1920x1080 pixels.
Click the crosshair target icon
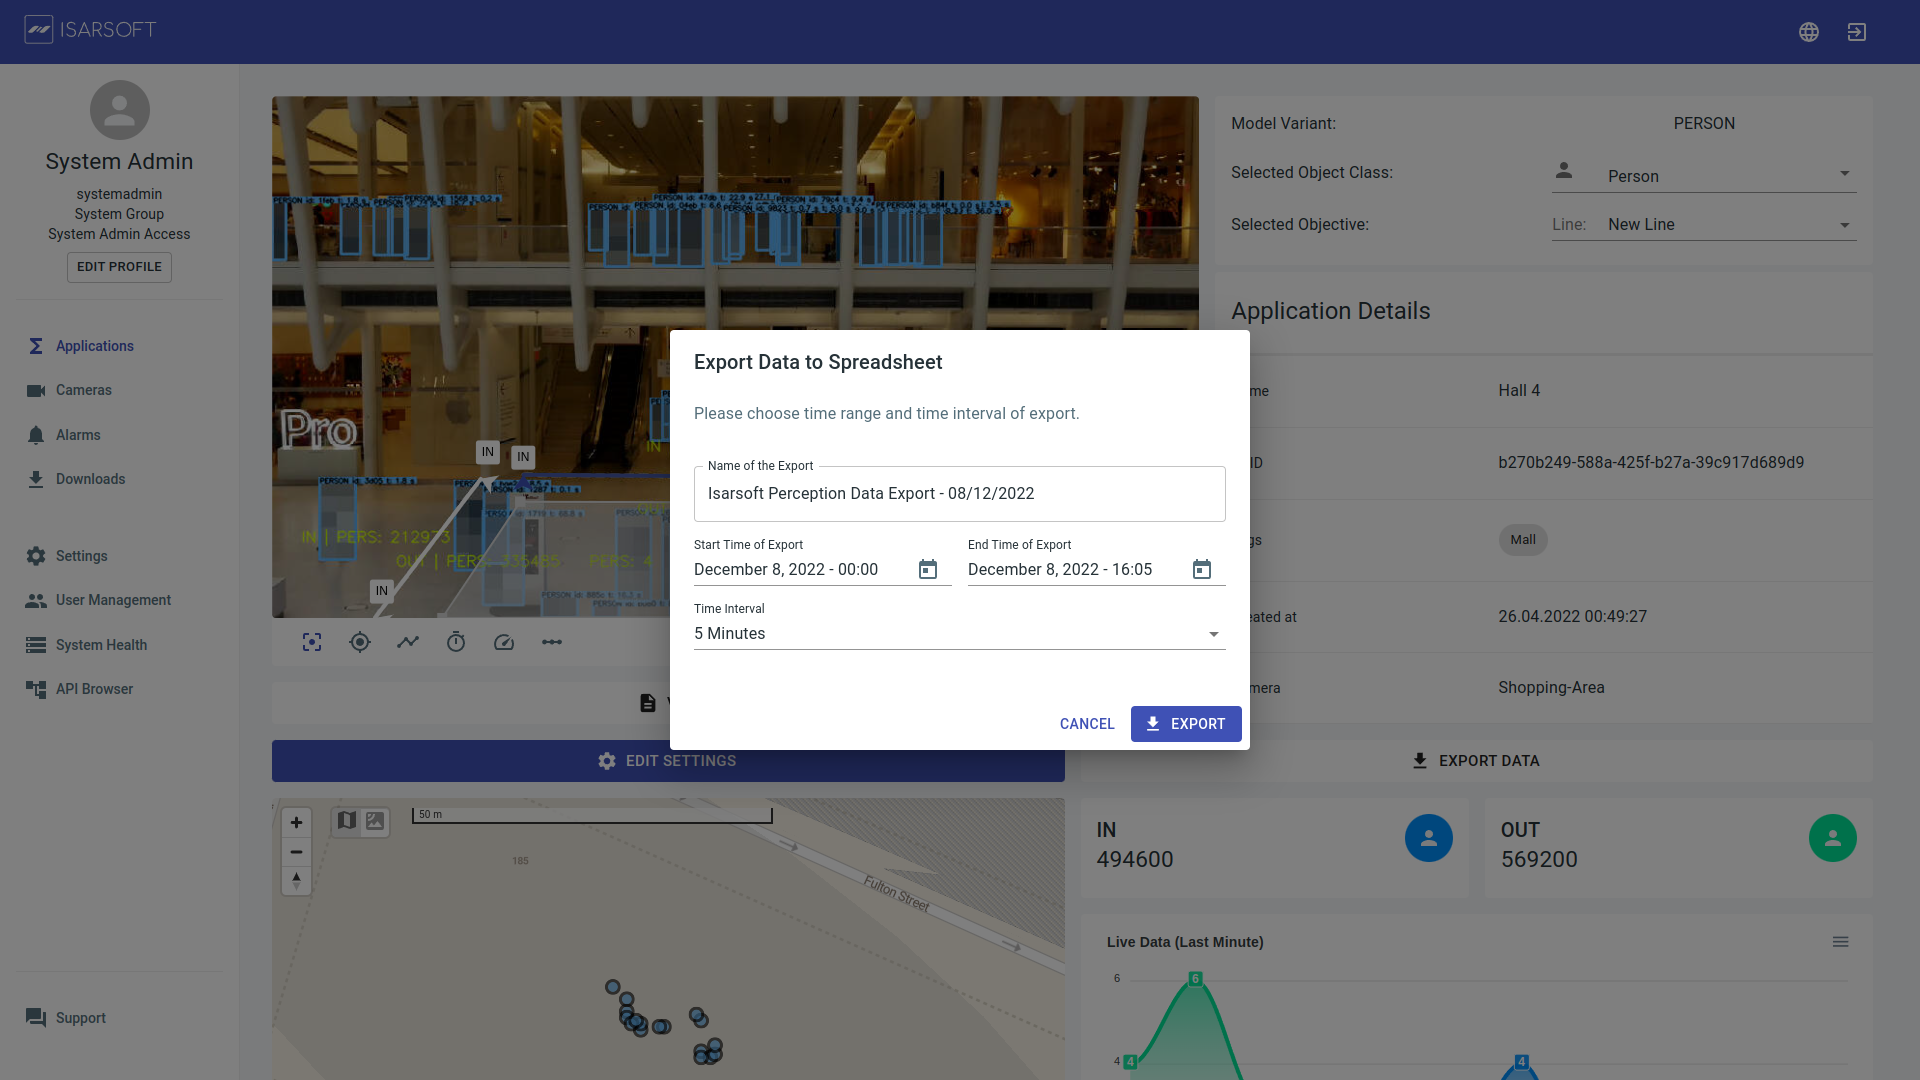(x=360, y=643)
